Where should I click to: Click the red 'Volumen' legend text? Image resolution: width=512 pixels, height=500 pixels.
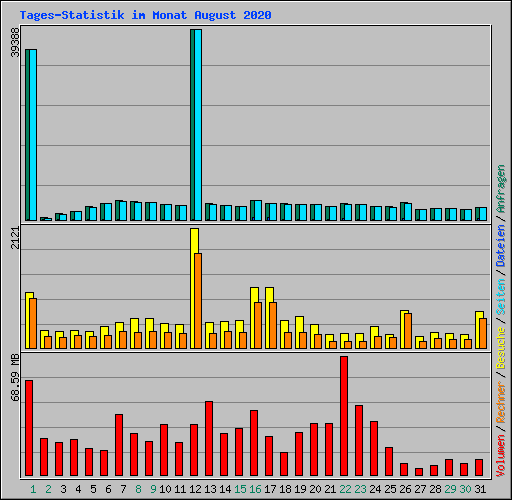(x=501, y=455)
